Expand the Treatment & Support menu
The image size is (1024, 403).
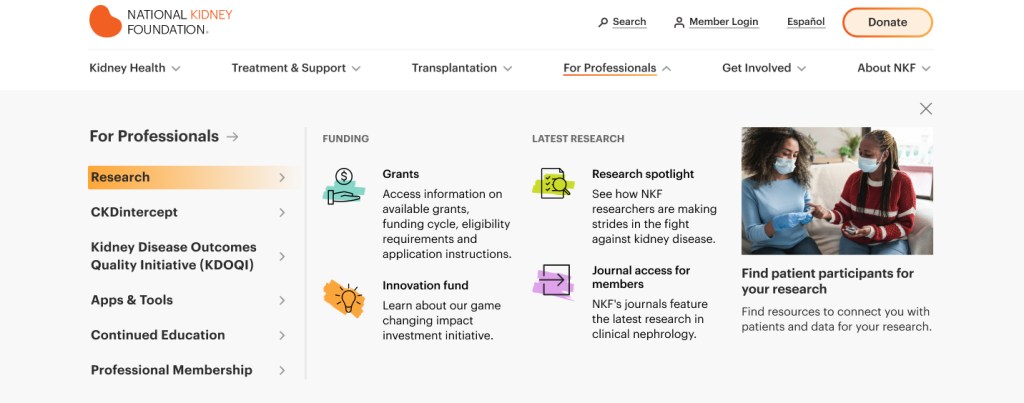click(x=296, y=68)
